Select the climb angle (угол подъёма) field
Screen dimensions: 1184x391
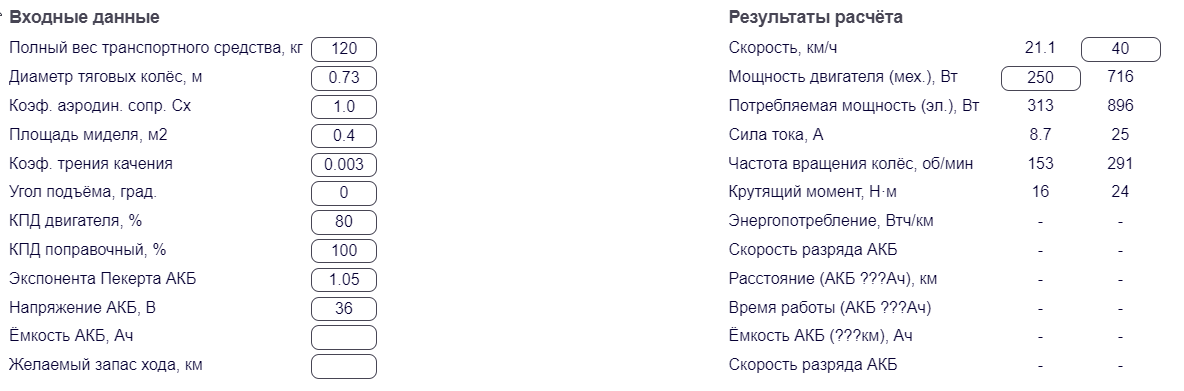344,192
